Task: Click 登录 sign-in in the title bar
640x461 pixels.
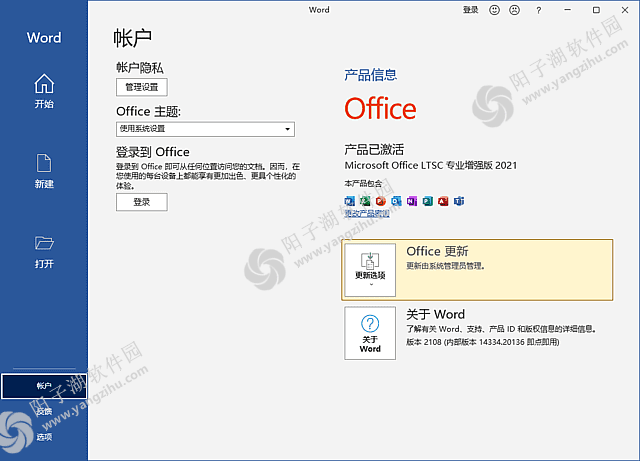Action: (x=470, y=10)
